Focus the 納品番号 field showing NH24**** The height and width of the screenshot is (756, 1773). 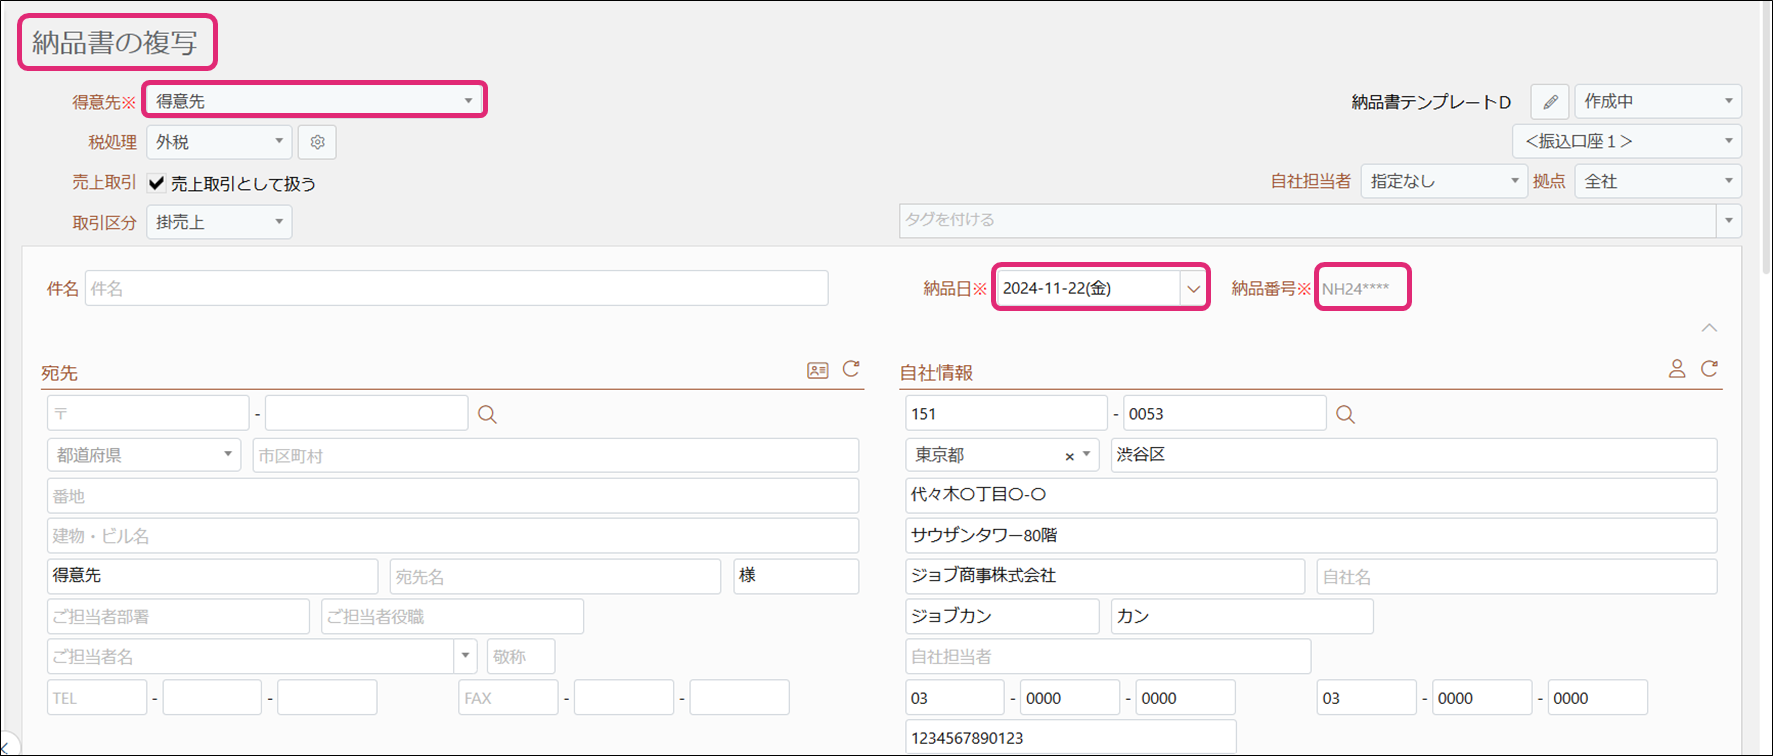[1362, 289]
